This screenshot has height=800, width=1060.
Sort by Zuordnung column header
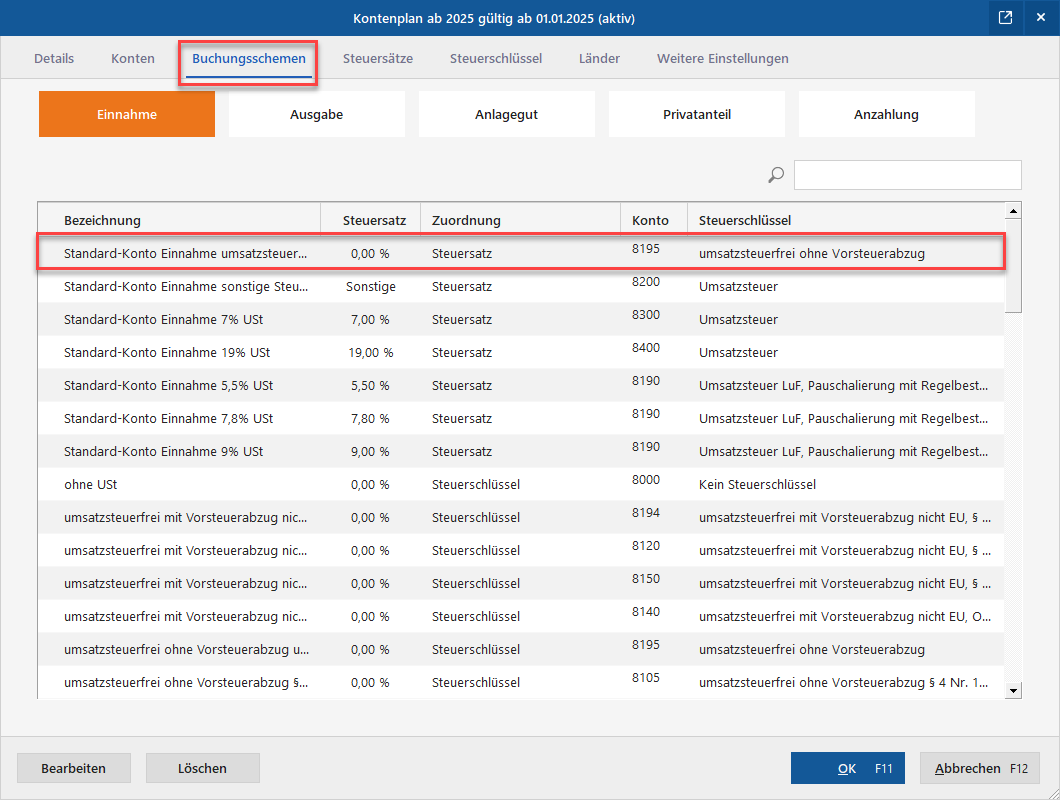521,220
